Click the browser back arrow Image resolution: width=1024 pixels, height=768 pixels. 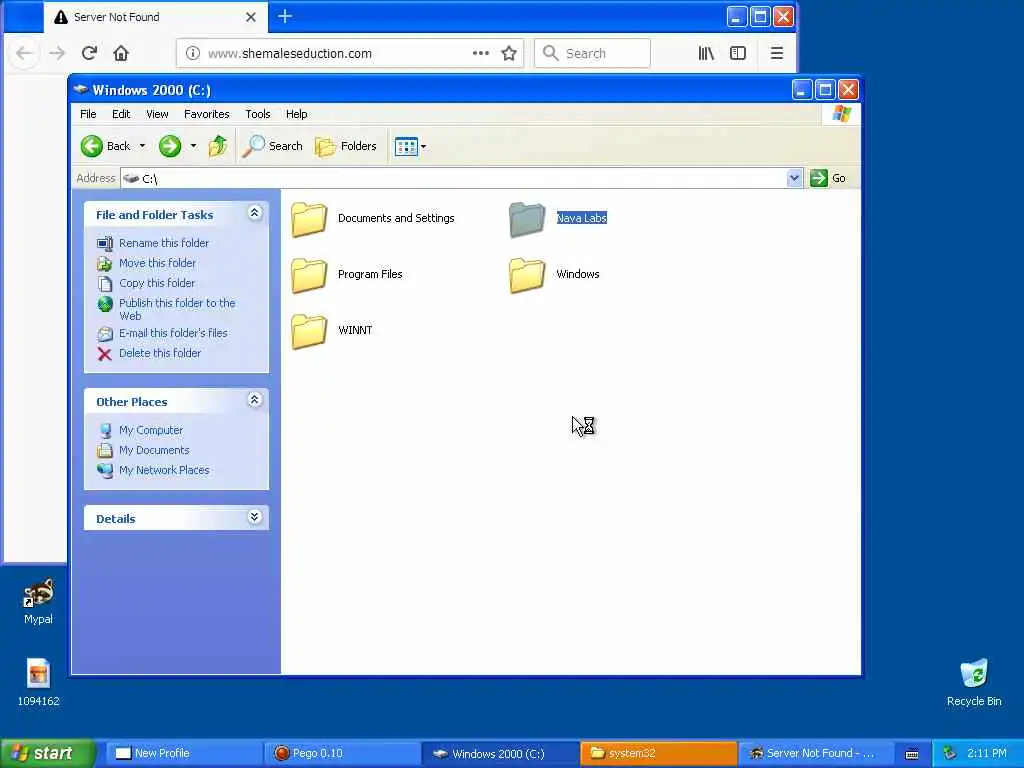click(24, 53)
